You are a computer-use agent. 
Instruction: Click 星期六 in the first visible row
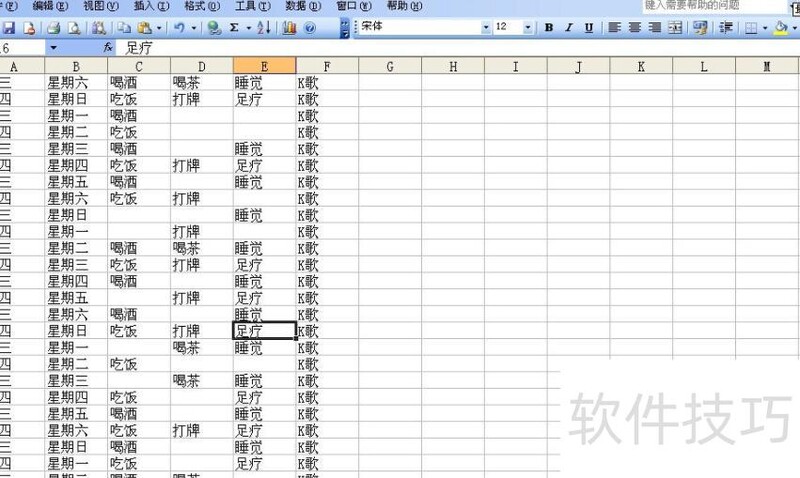76,83
